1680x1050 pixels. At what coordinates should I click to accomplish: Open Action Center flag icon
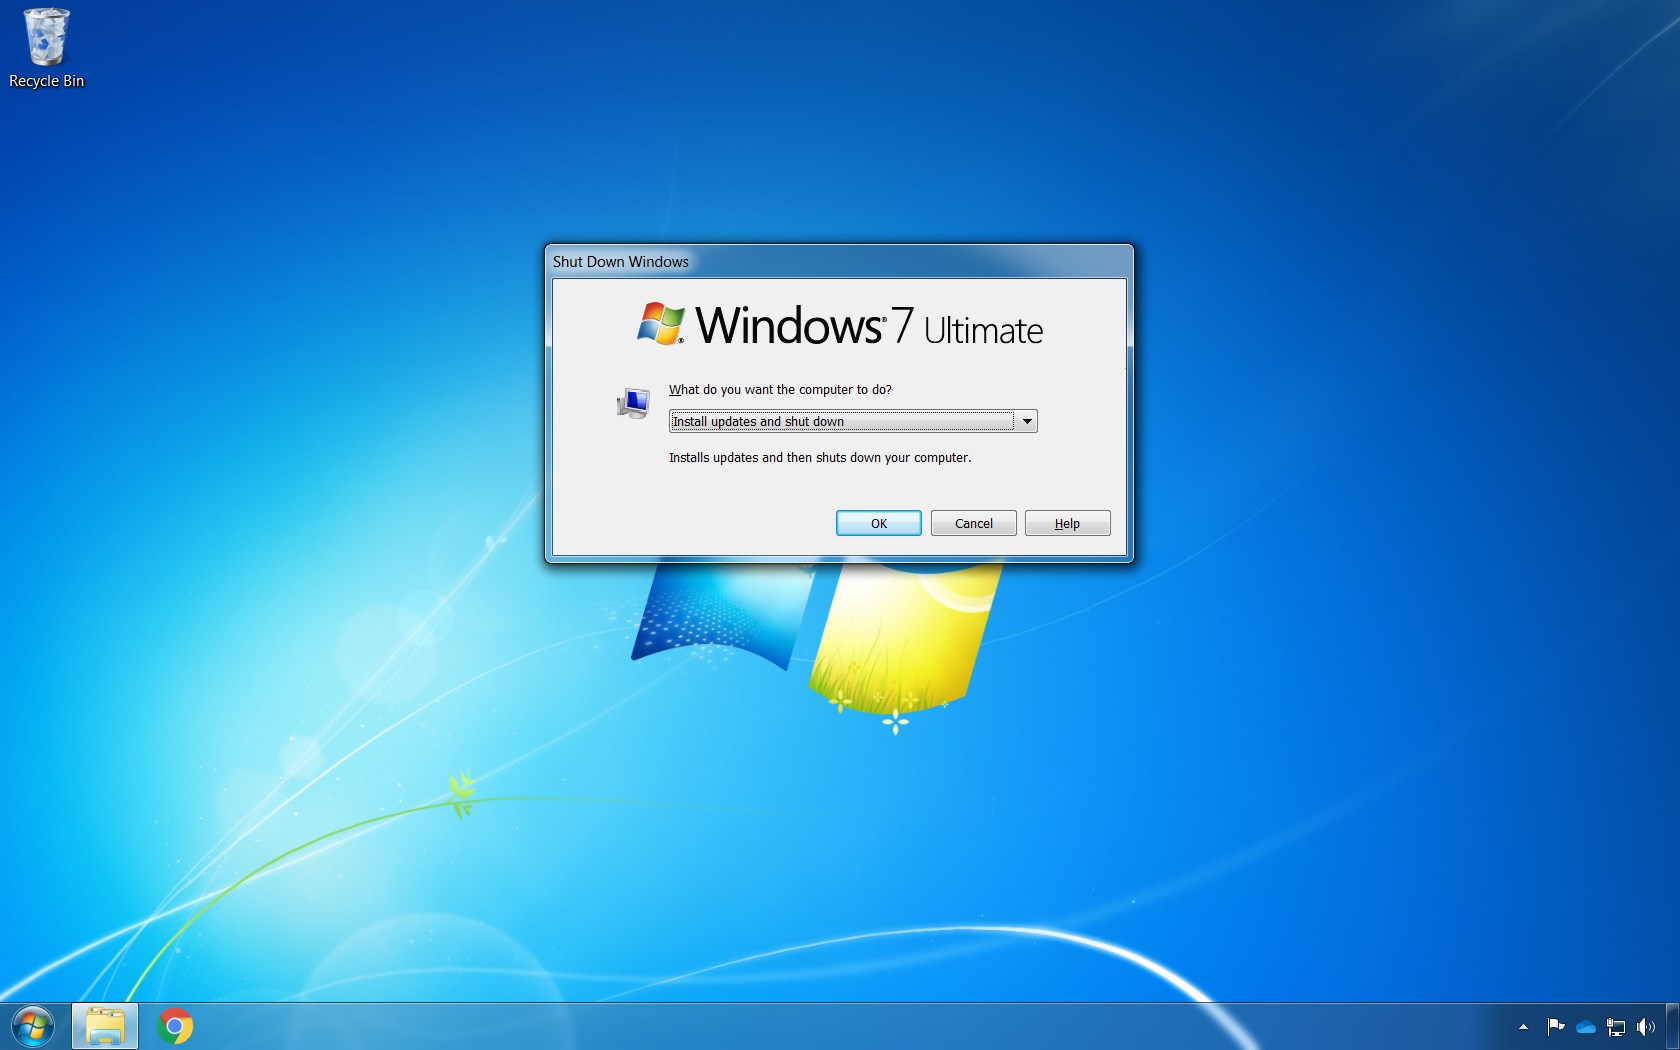tap(1556, 1027)
